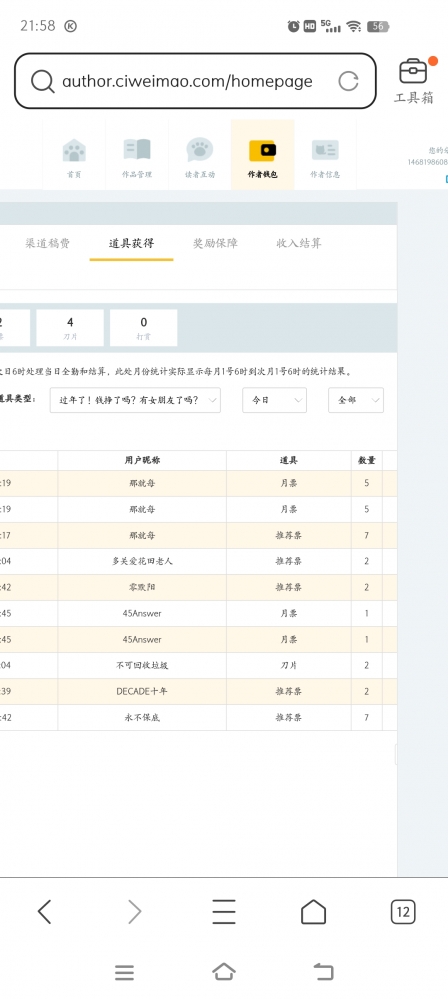Click the 数量 column header
448x999 pixels.
[366, 461]
